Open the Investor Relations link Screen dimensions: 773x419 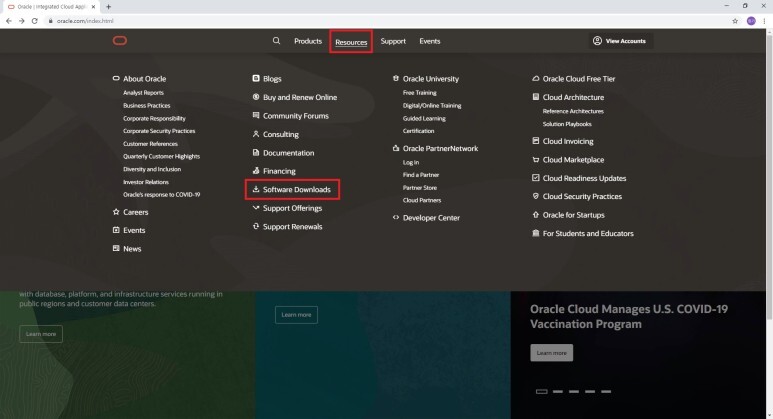[146, 182]
